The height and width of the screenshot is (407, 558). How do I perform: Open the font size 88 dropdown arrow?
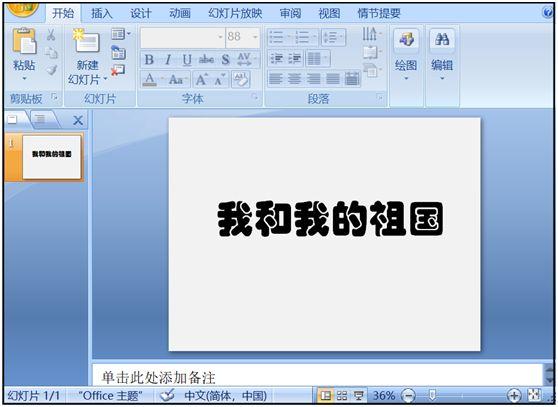coord(255,37)
